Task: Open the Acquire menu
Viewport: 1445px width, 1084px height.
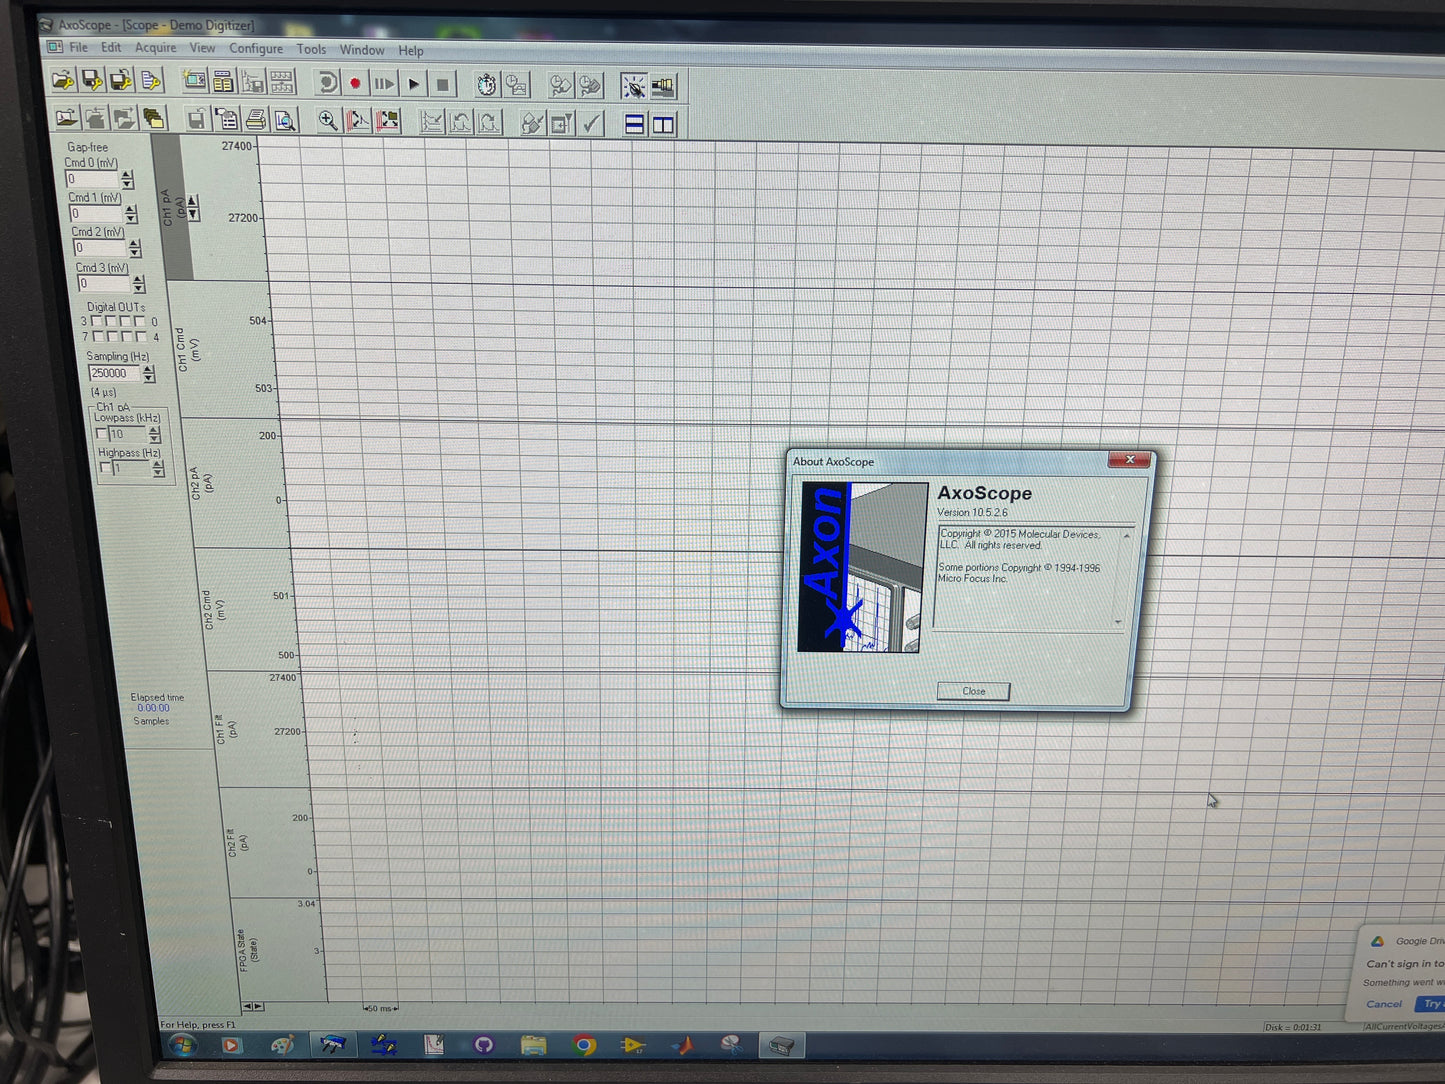Action: (x=155, y=48)
